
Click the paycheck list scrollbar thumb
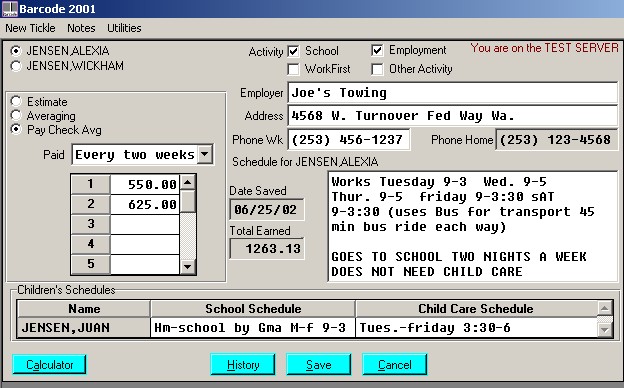coord(187,201)
